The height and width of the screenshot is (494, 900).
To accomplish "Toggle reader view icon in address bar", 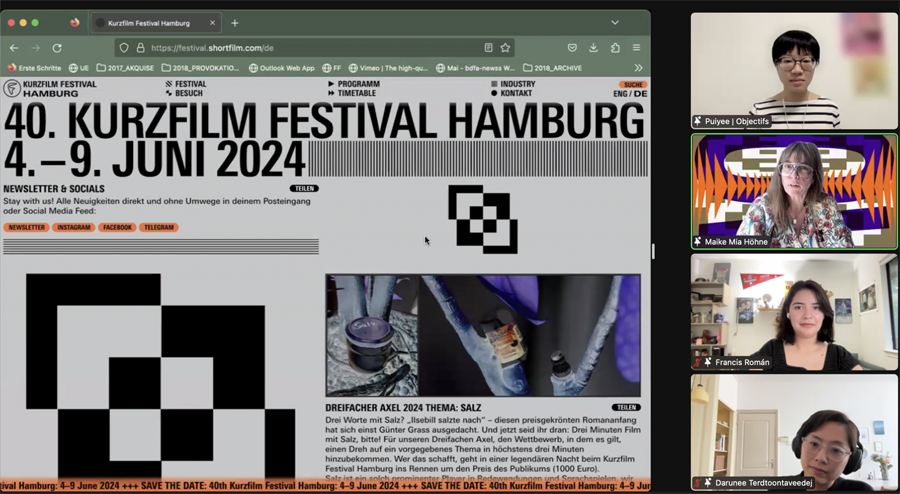I will pyautogui.click(x=488, y=48).
